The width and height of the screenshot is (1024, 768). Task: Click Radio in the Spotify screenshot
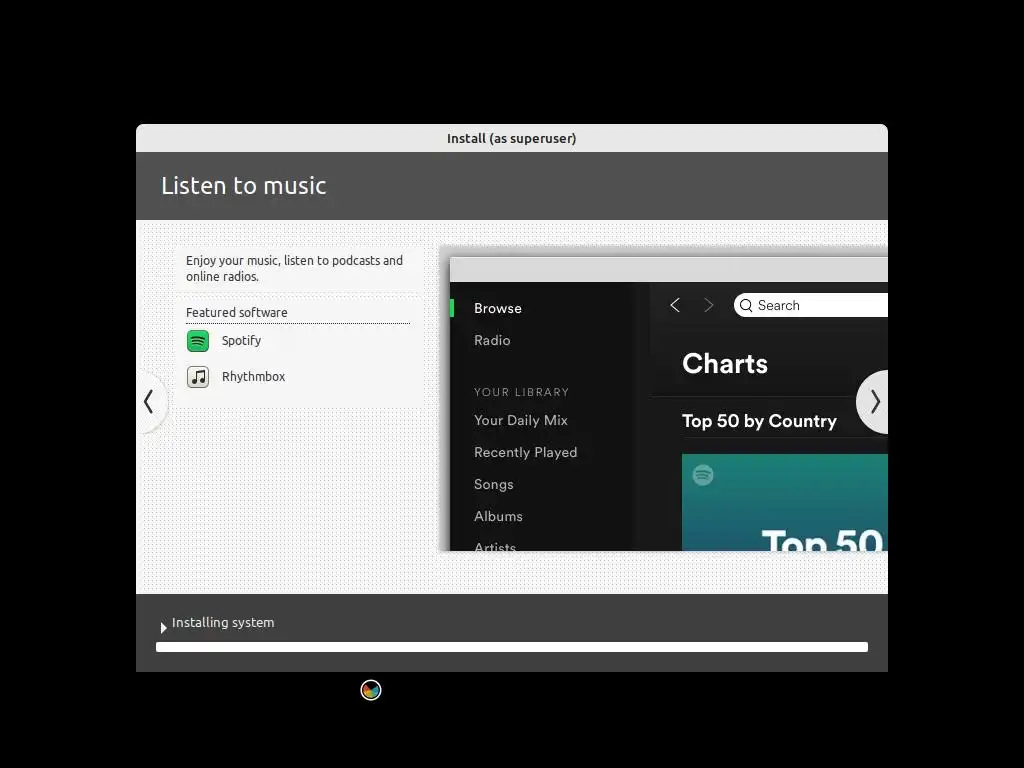pyautogui.click(x=492, y=340)
